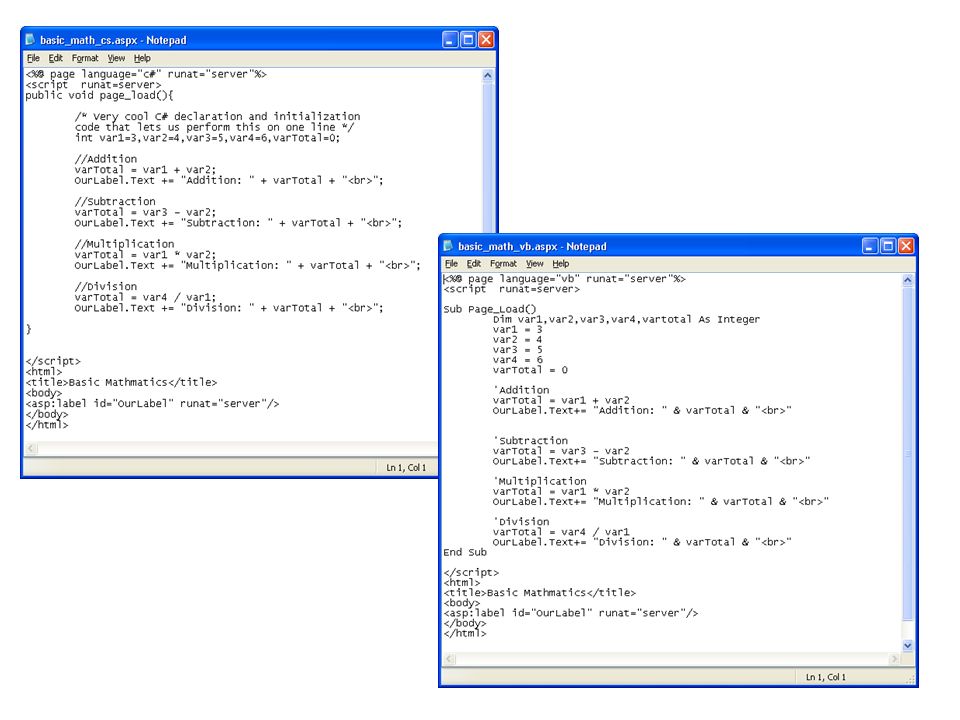Click the 'Division comment in VB file

pos(521,522)
